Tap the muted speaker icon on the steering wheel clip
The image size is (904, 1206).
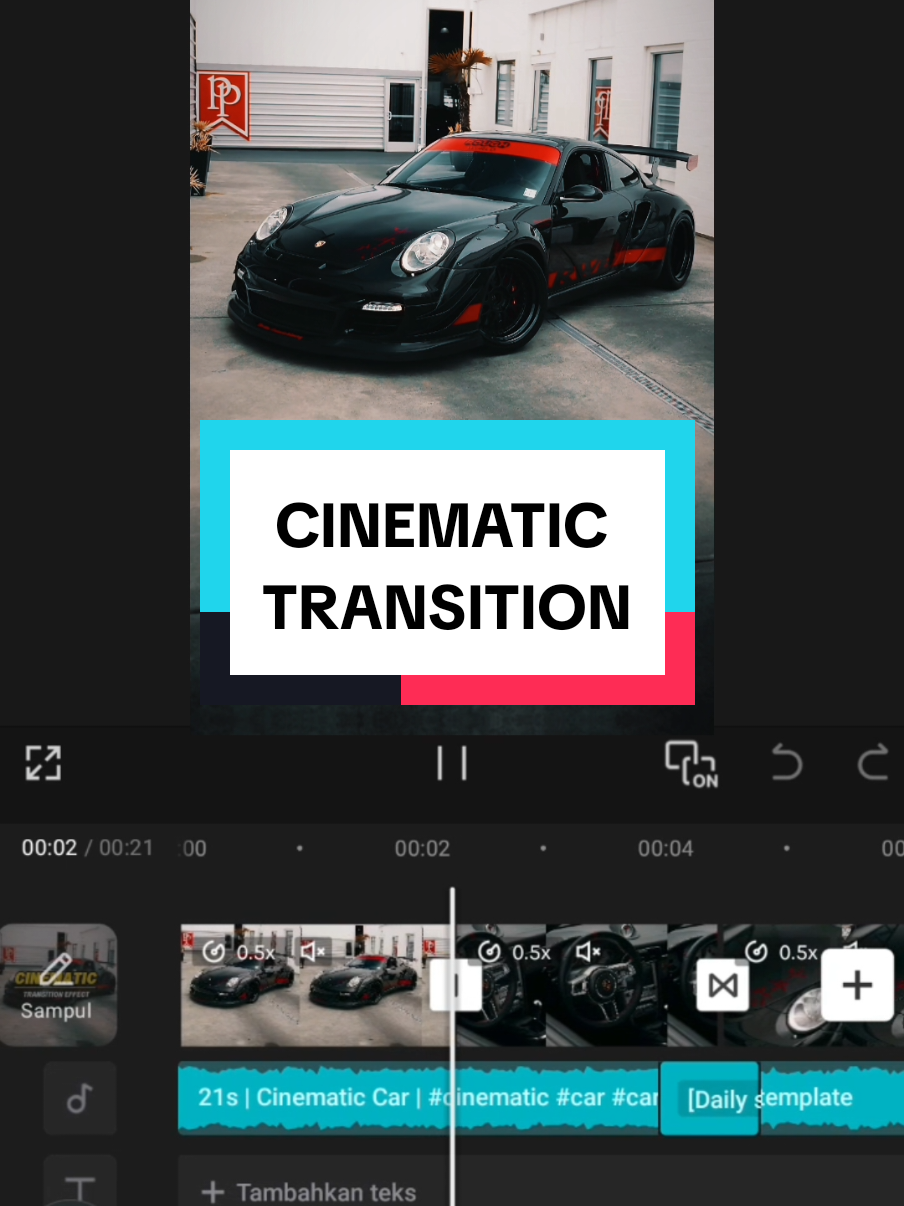(589, 952)
